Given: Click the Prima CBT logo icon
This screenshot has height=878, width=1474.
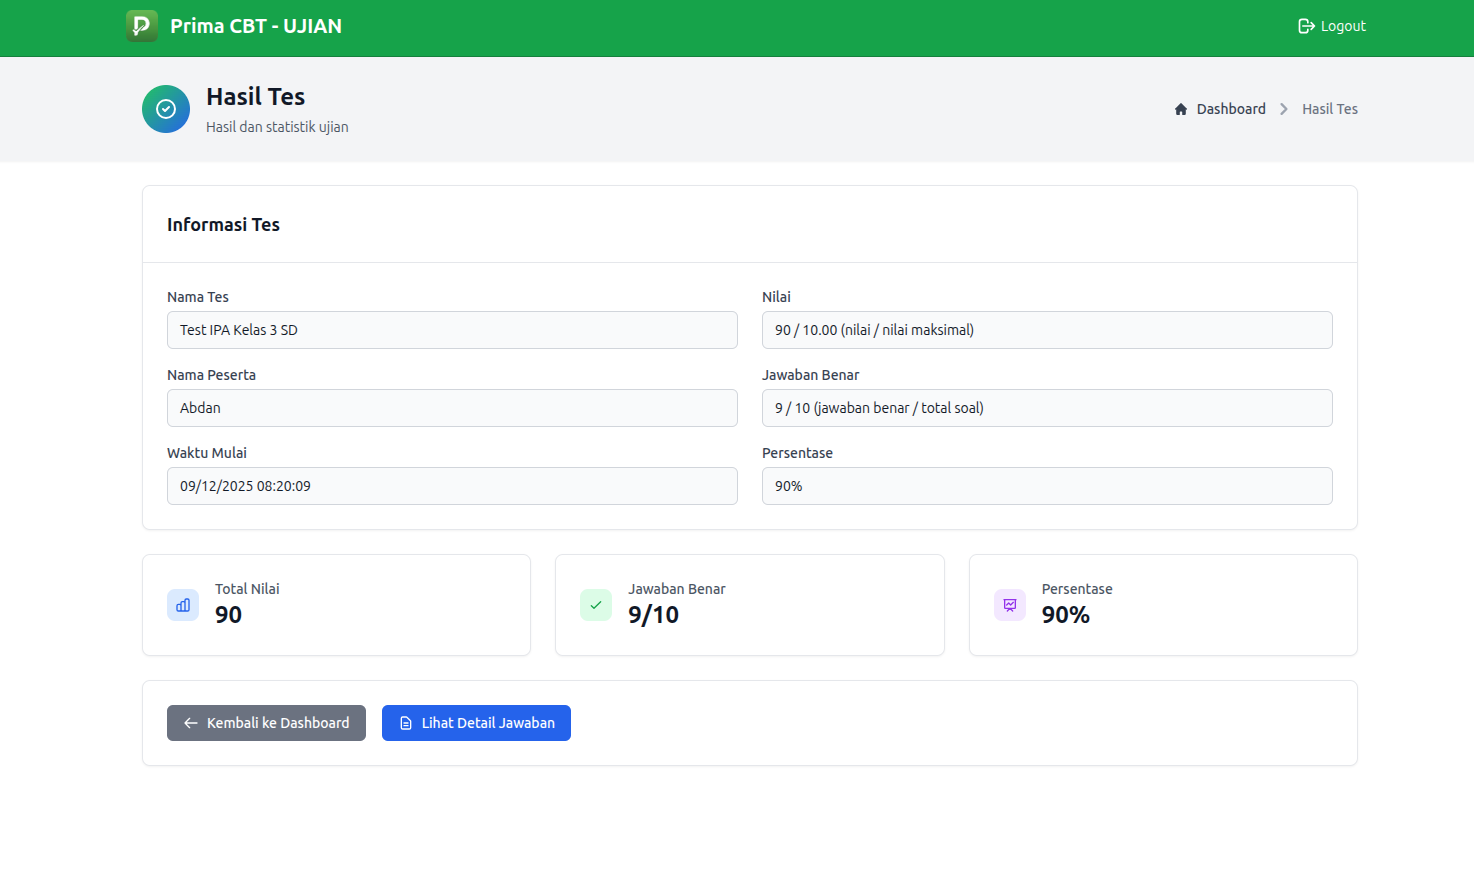Looking at the screenshot, I should click(x=141, y=26).
